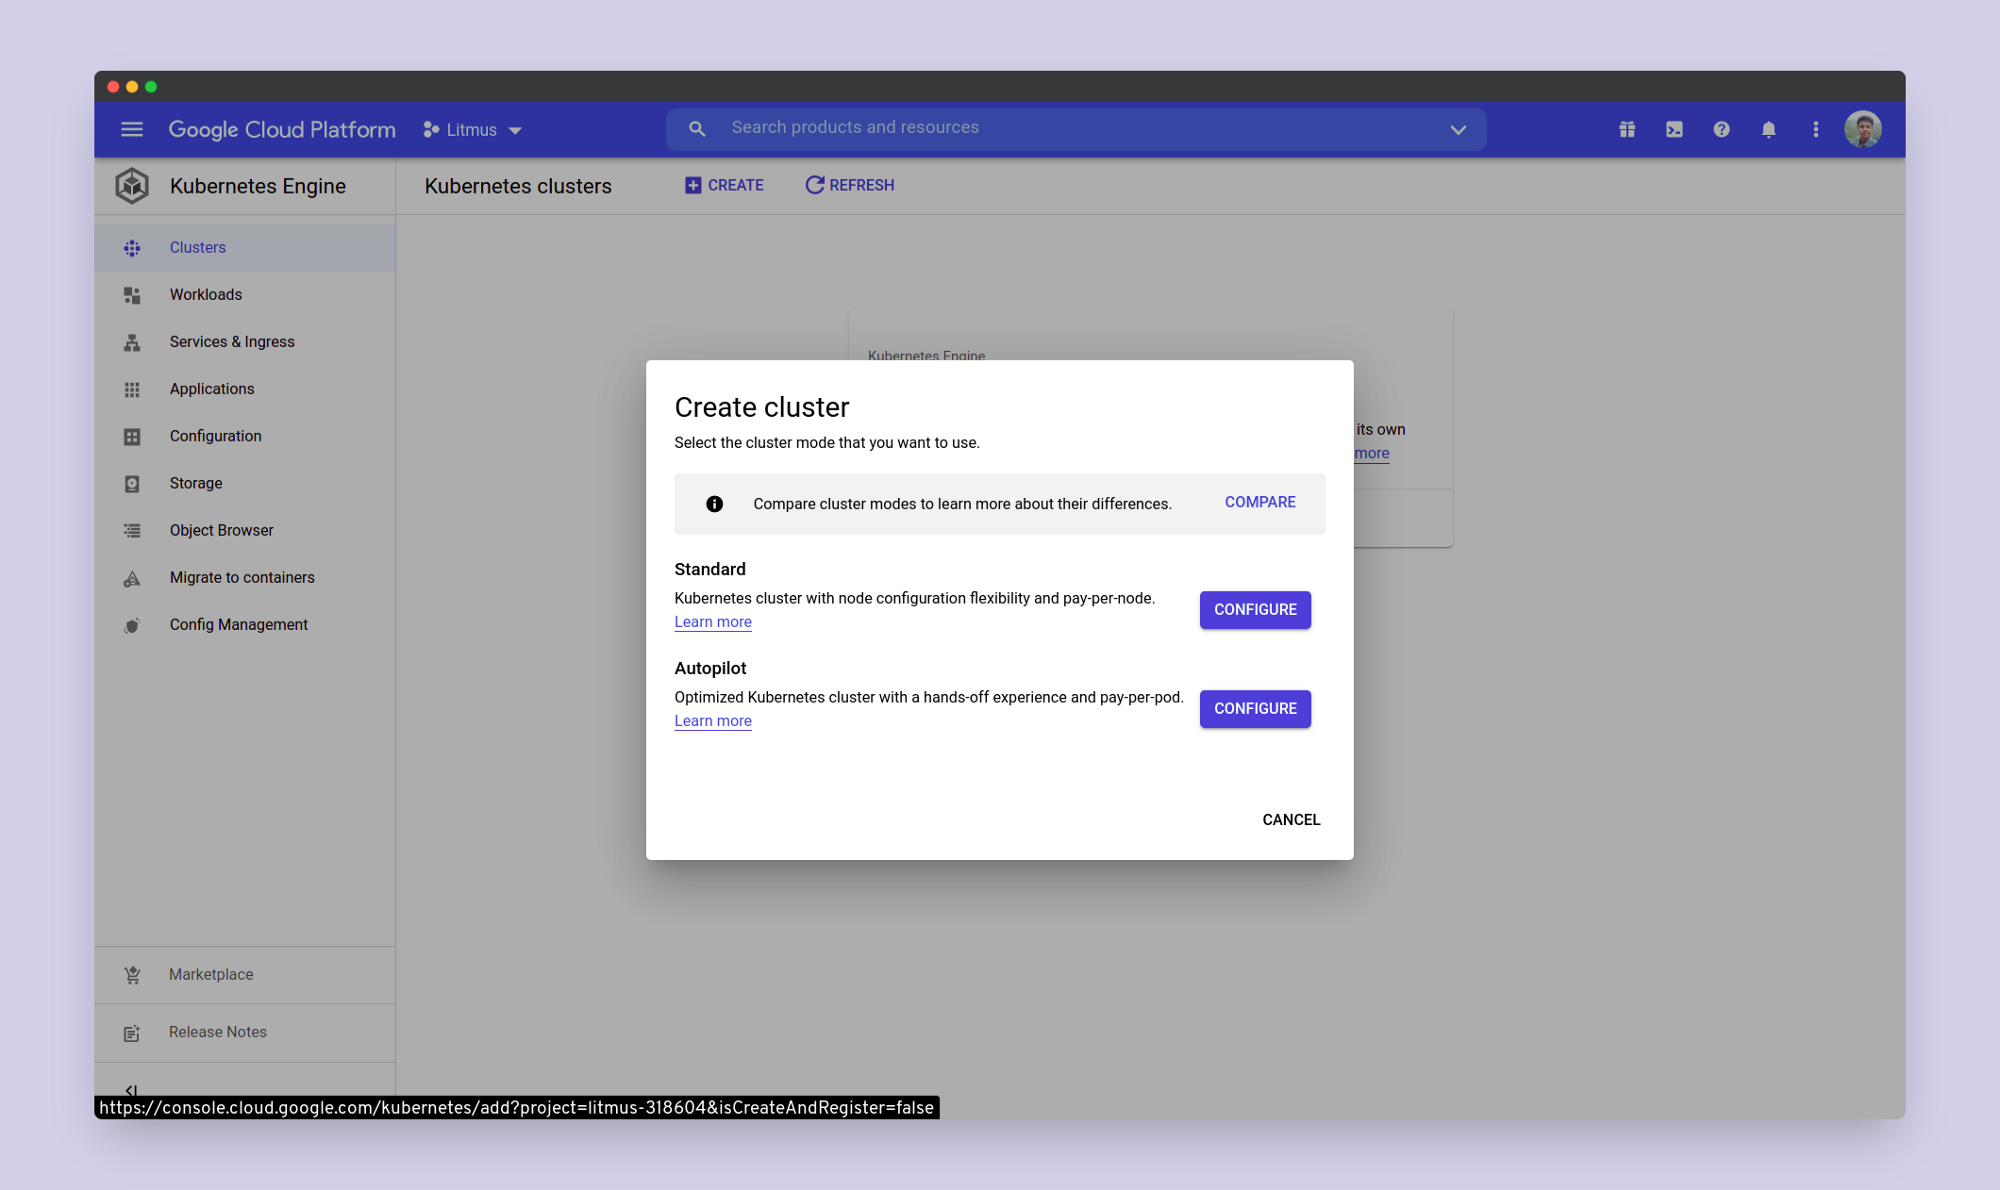Cancel the Create cluster dialog
2000x1190 pixels.
pyautogui.click(x=1291, y=819)
